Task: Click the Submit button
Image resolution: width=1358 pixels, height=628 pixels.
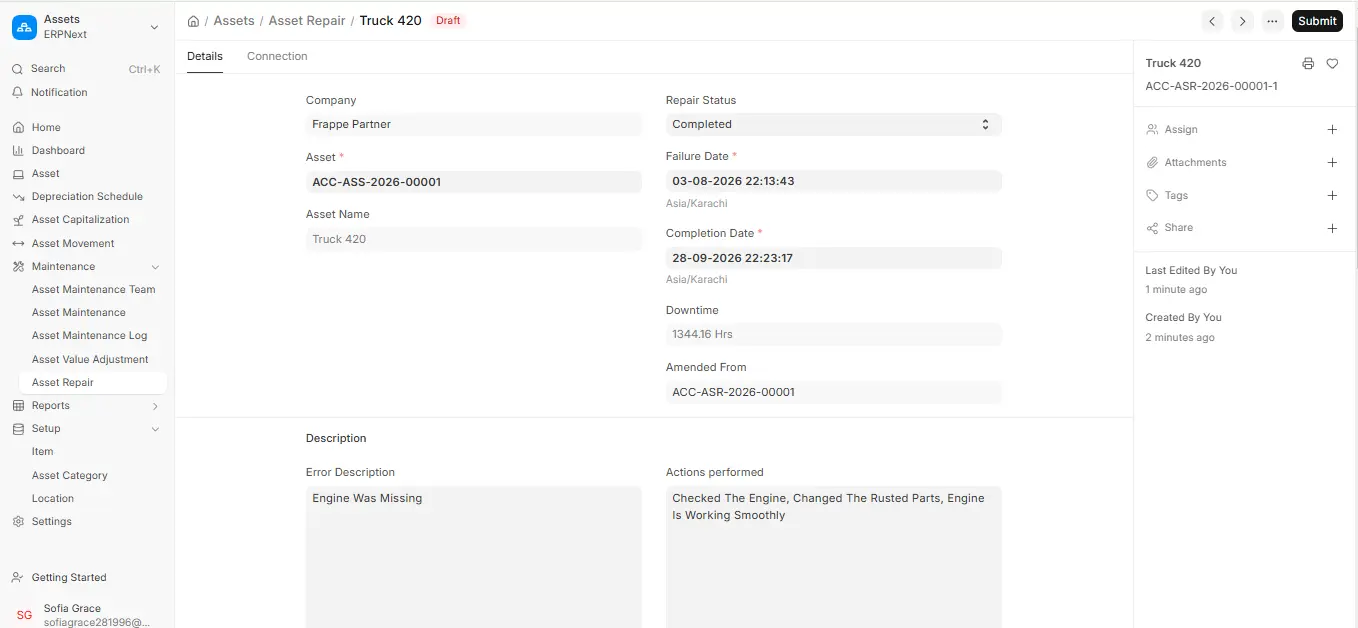Action: [1317, 21]
